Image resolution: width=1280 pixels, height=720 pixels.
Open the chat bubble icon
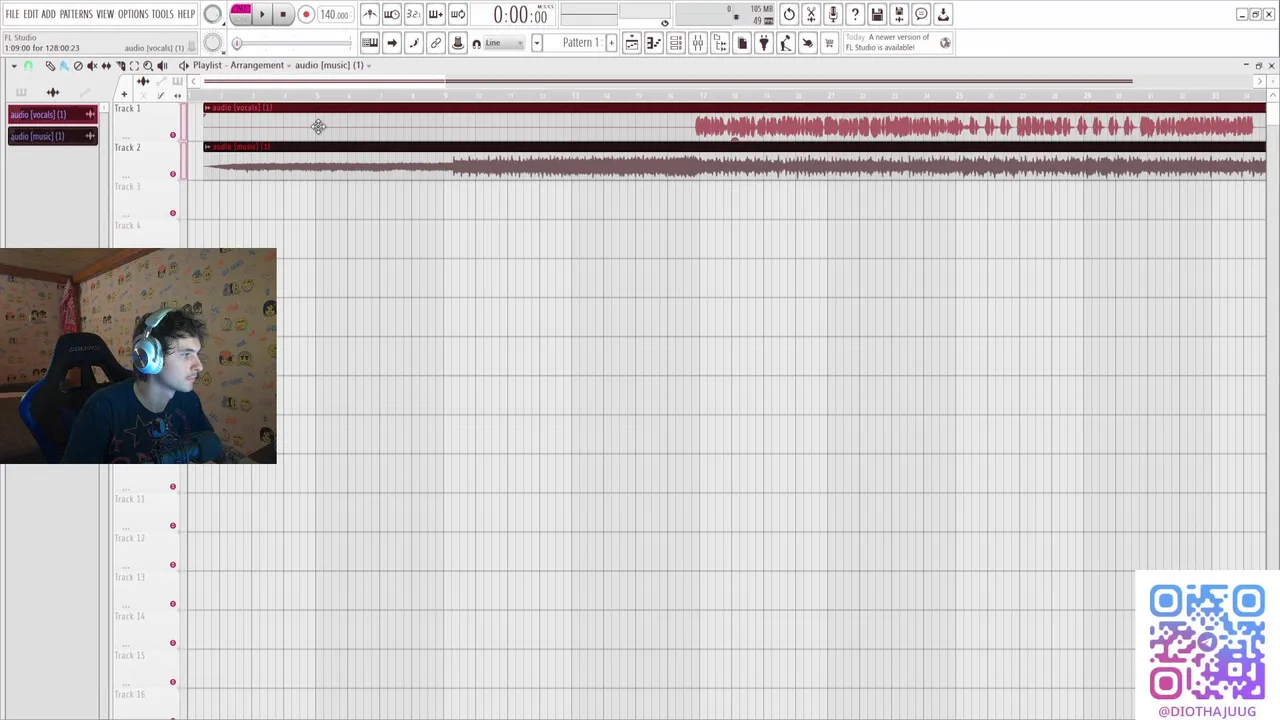[x=921, y=14]
